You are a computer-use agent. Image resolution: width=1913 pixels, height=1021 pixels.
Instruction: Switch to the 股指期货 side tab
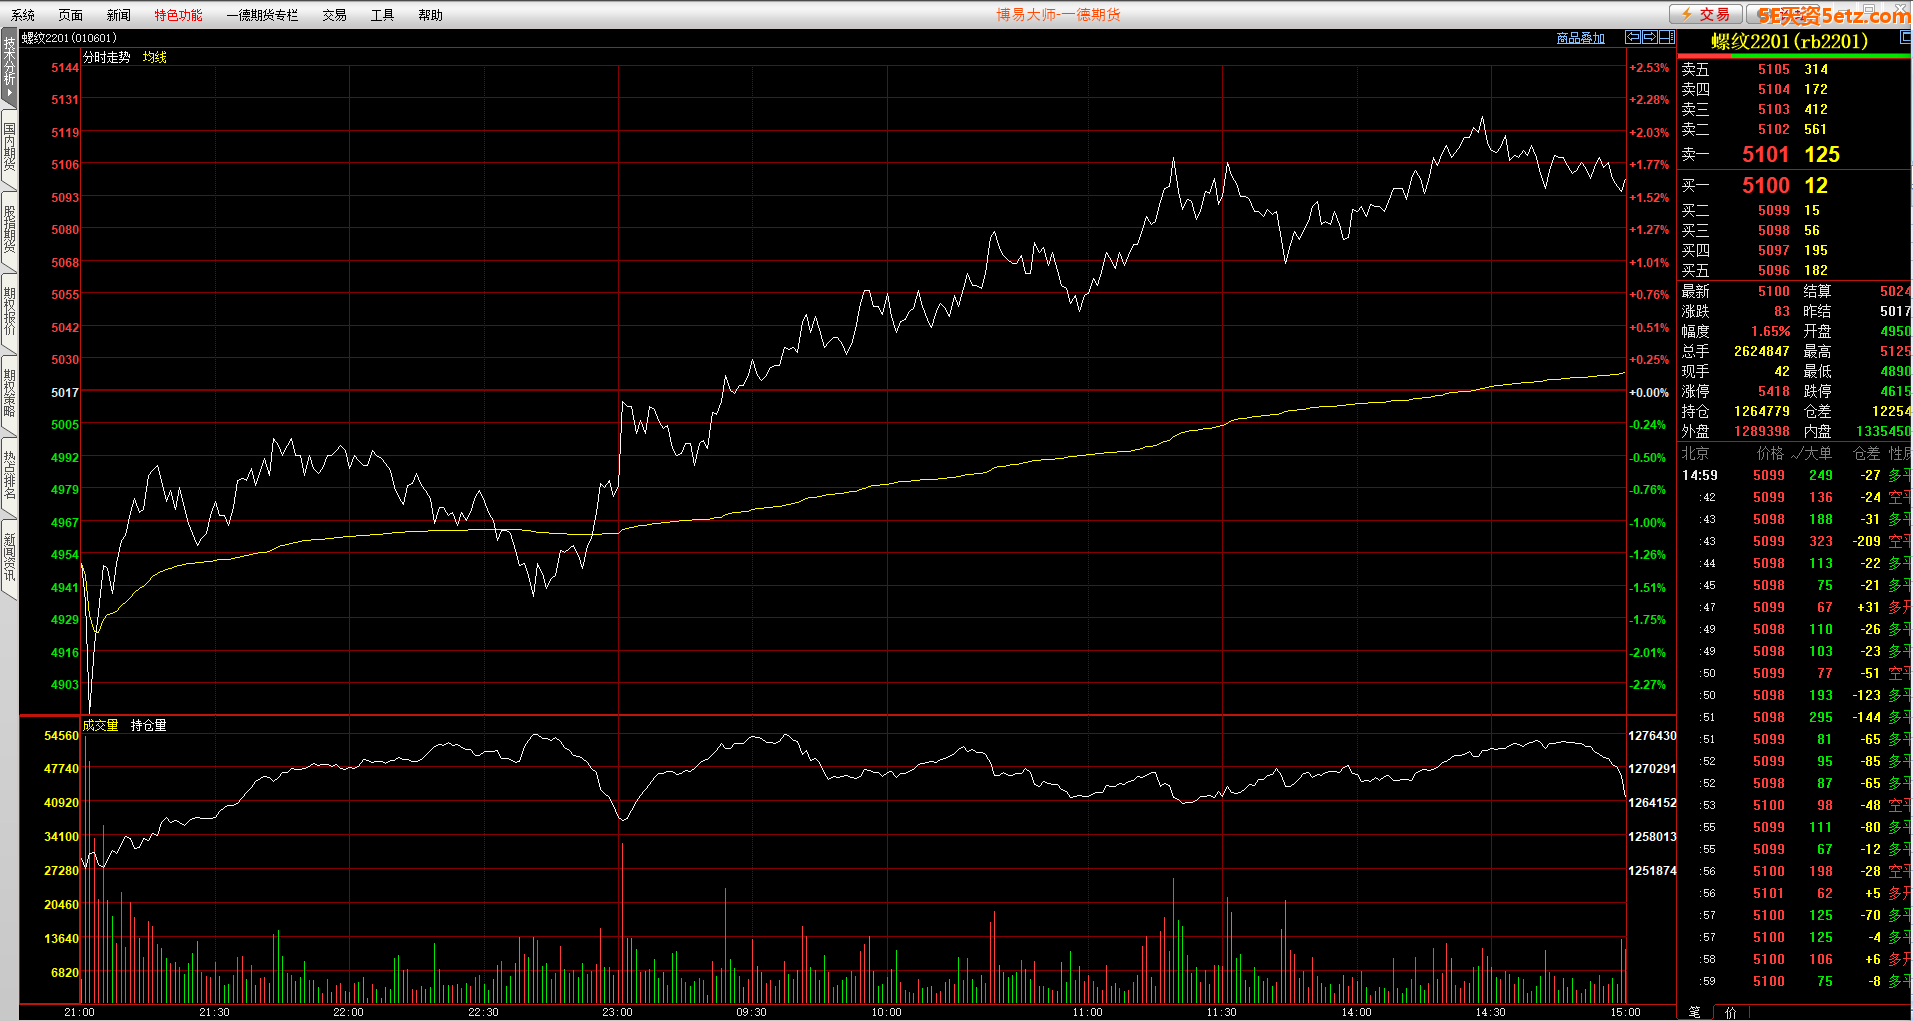[x=9, y=229]
